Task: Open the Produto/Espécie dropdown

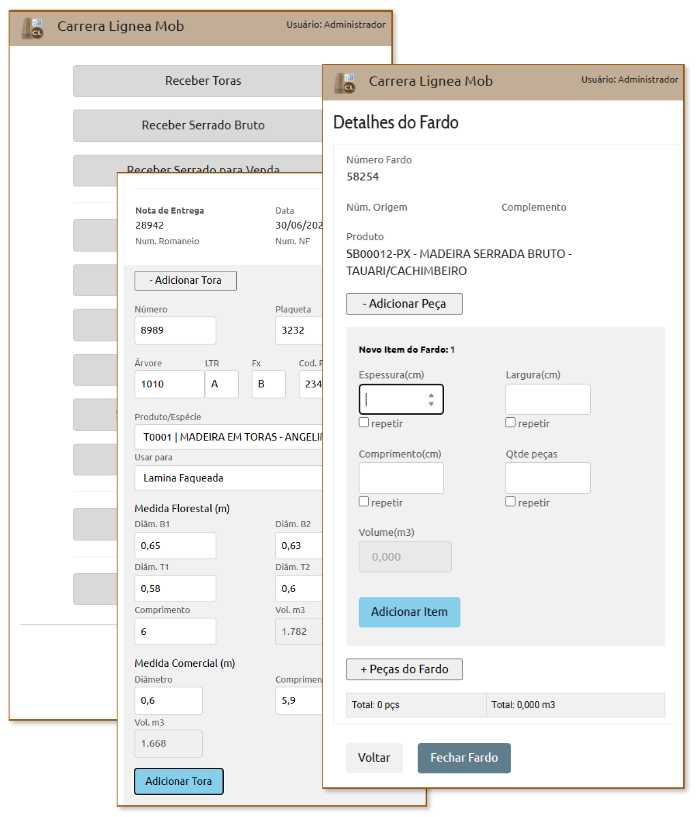Action: pos(227,437)
